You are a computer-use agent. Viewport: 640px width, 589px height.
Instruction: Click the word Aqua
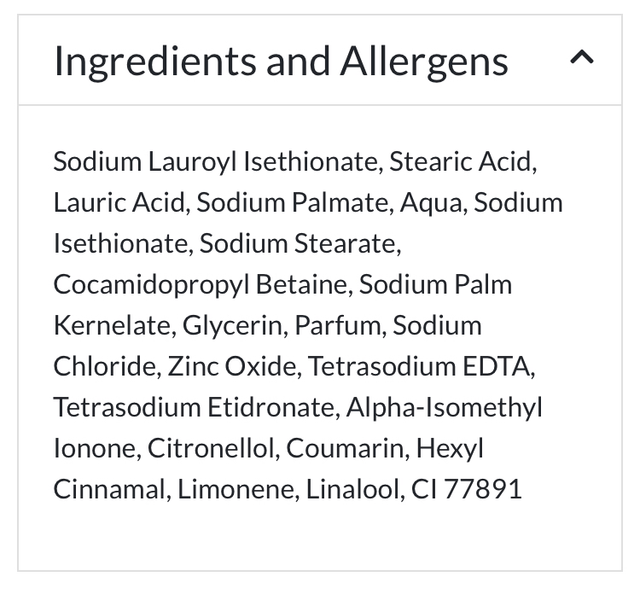[431, 202]
